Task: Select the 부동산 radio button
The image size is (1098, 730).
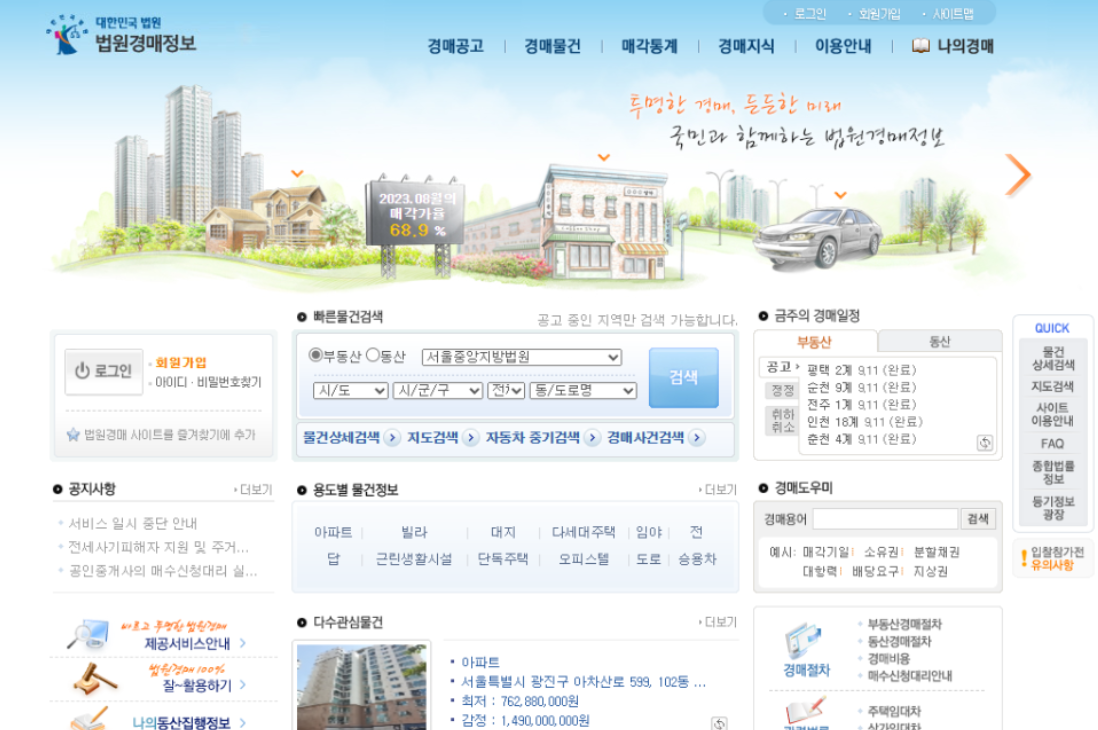Action: point(316,355)
